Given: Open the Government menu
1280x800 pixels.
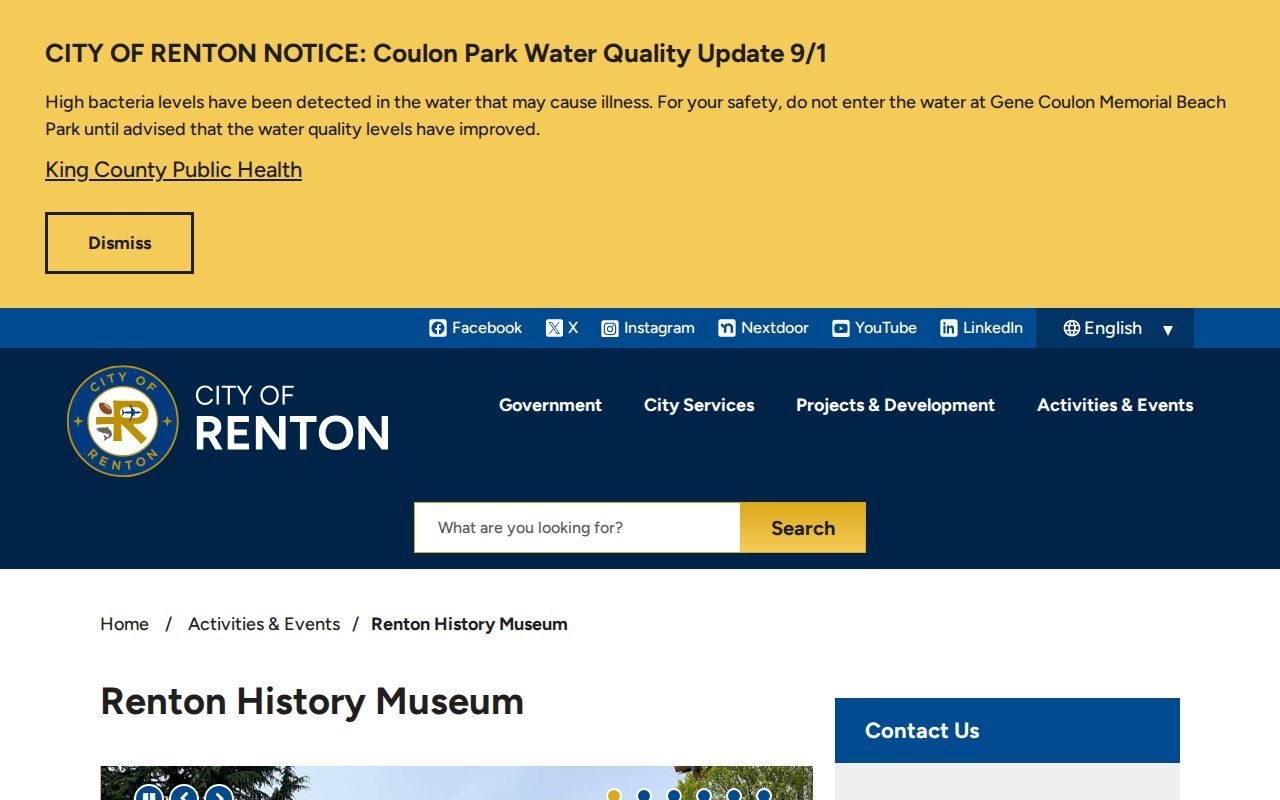Looking at the screenshot, I should coord(550,405).
